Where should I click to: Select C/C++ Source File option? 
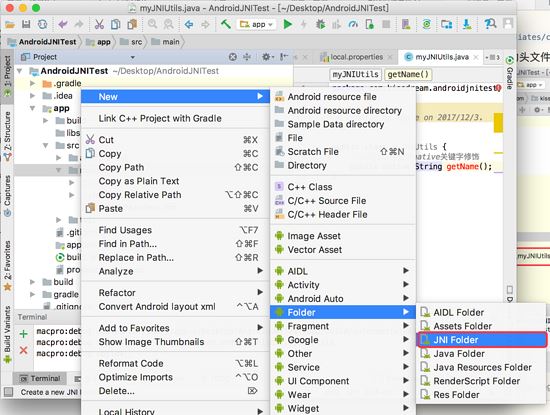coord(343,201)
